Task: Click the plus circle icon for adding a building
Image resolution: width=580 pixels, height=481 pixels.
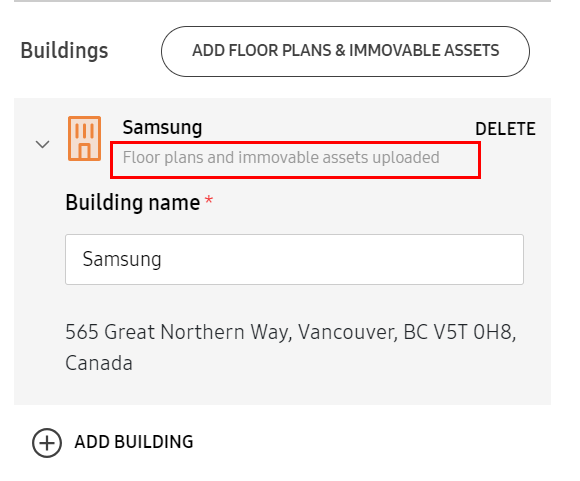Action: [47, 443]
